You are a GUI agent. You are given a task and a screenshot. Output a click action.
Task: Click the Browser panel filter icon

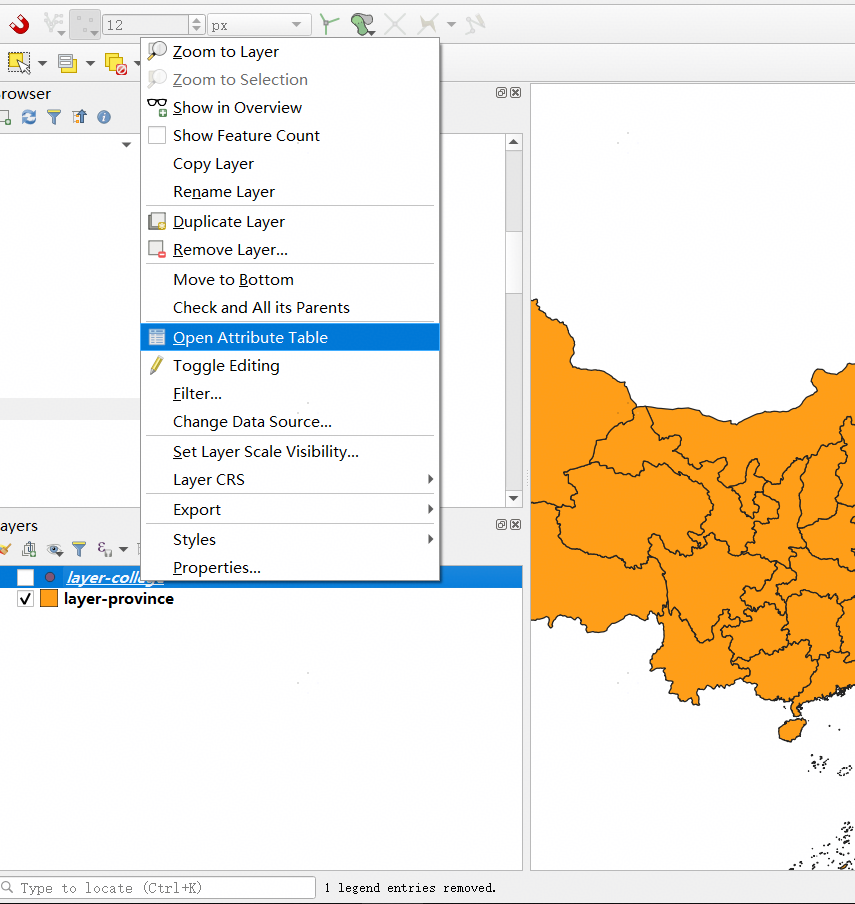[x=54, y=117]
